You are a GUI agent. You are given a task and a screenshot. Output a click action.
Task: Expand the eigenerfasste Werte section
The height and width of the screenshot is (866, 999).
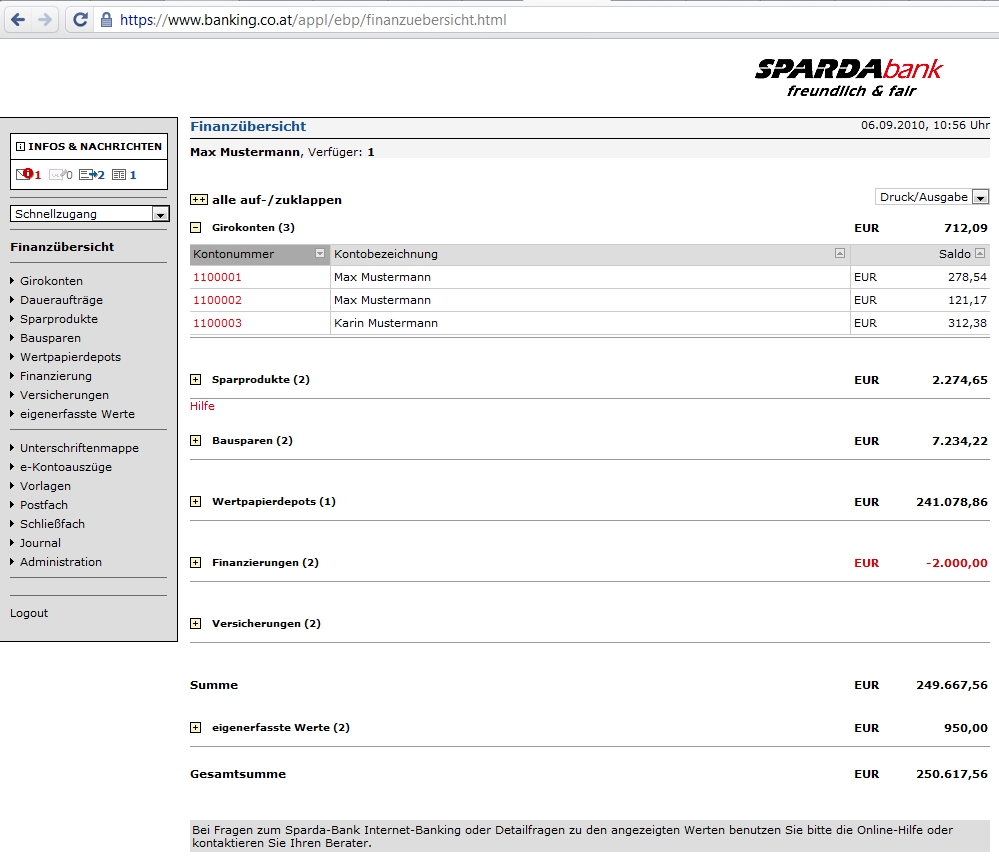[x=196, y=728]
